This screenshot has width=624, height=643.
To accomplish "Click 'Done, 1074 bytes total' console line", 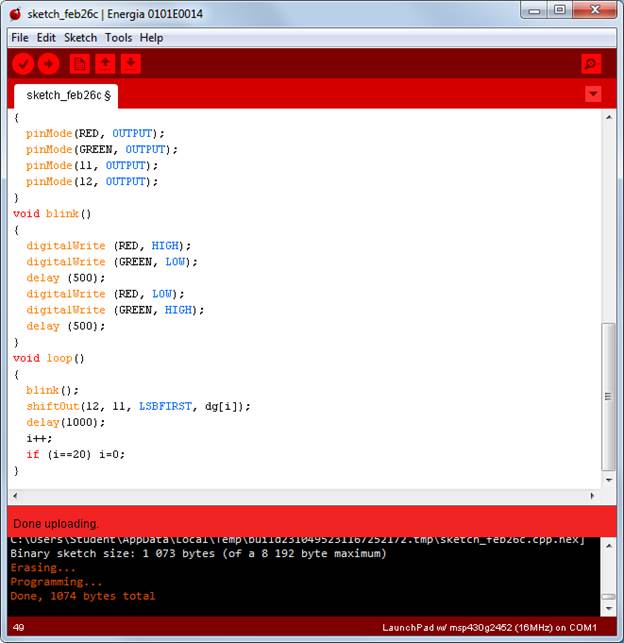I will click(83, 596).
